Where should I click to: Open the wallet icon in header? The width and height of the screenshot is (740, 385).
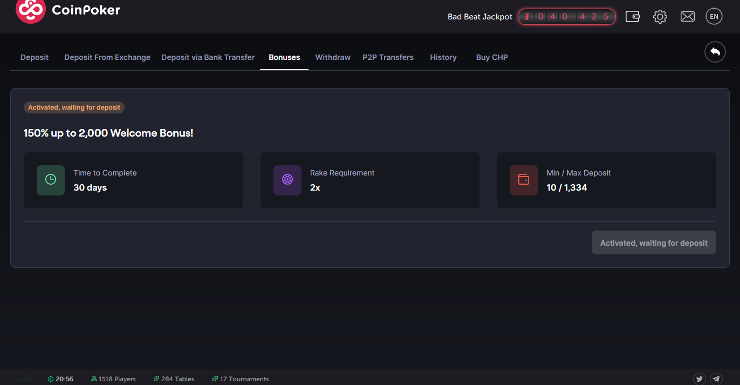(632, 17)
